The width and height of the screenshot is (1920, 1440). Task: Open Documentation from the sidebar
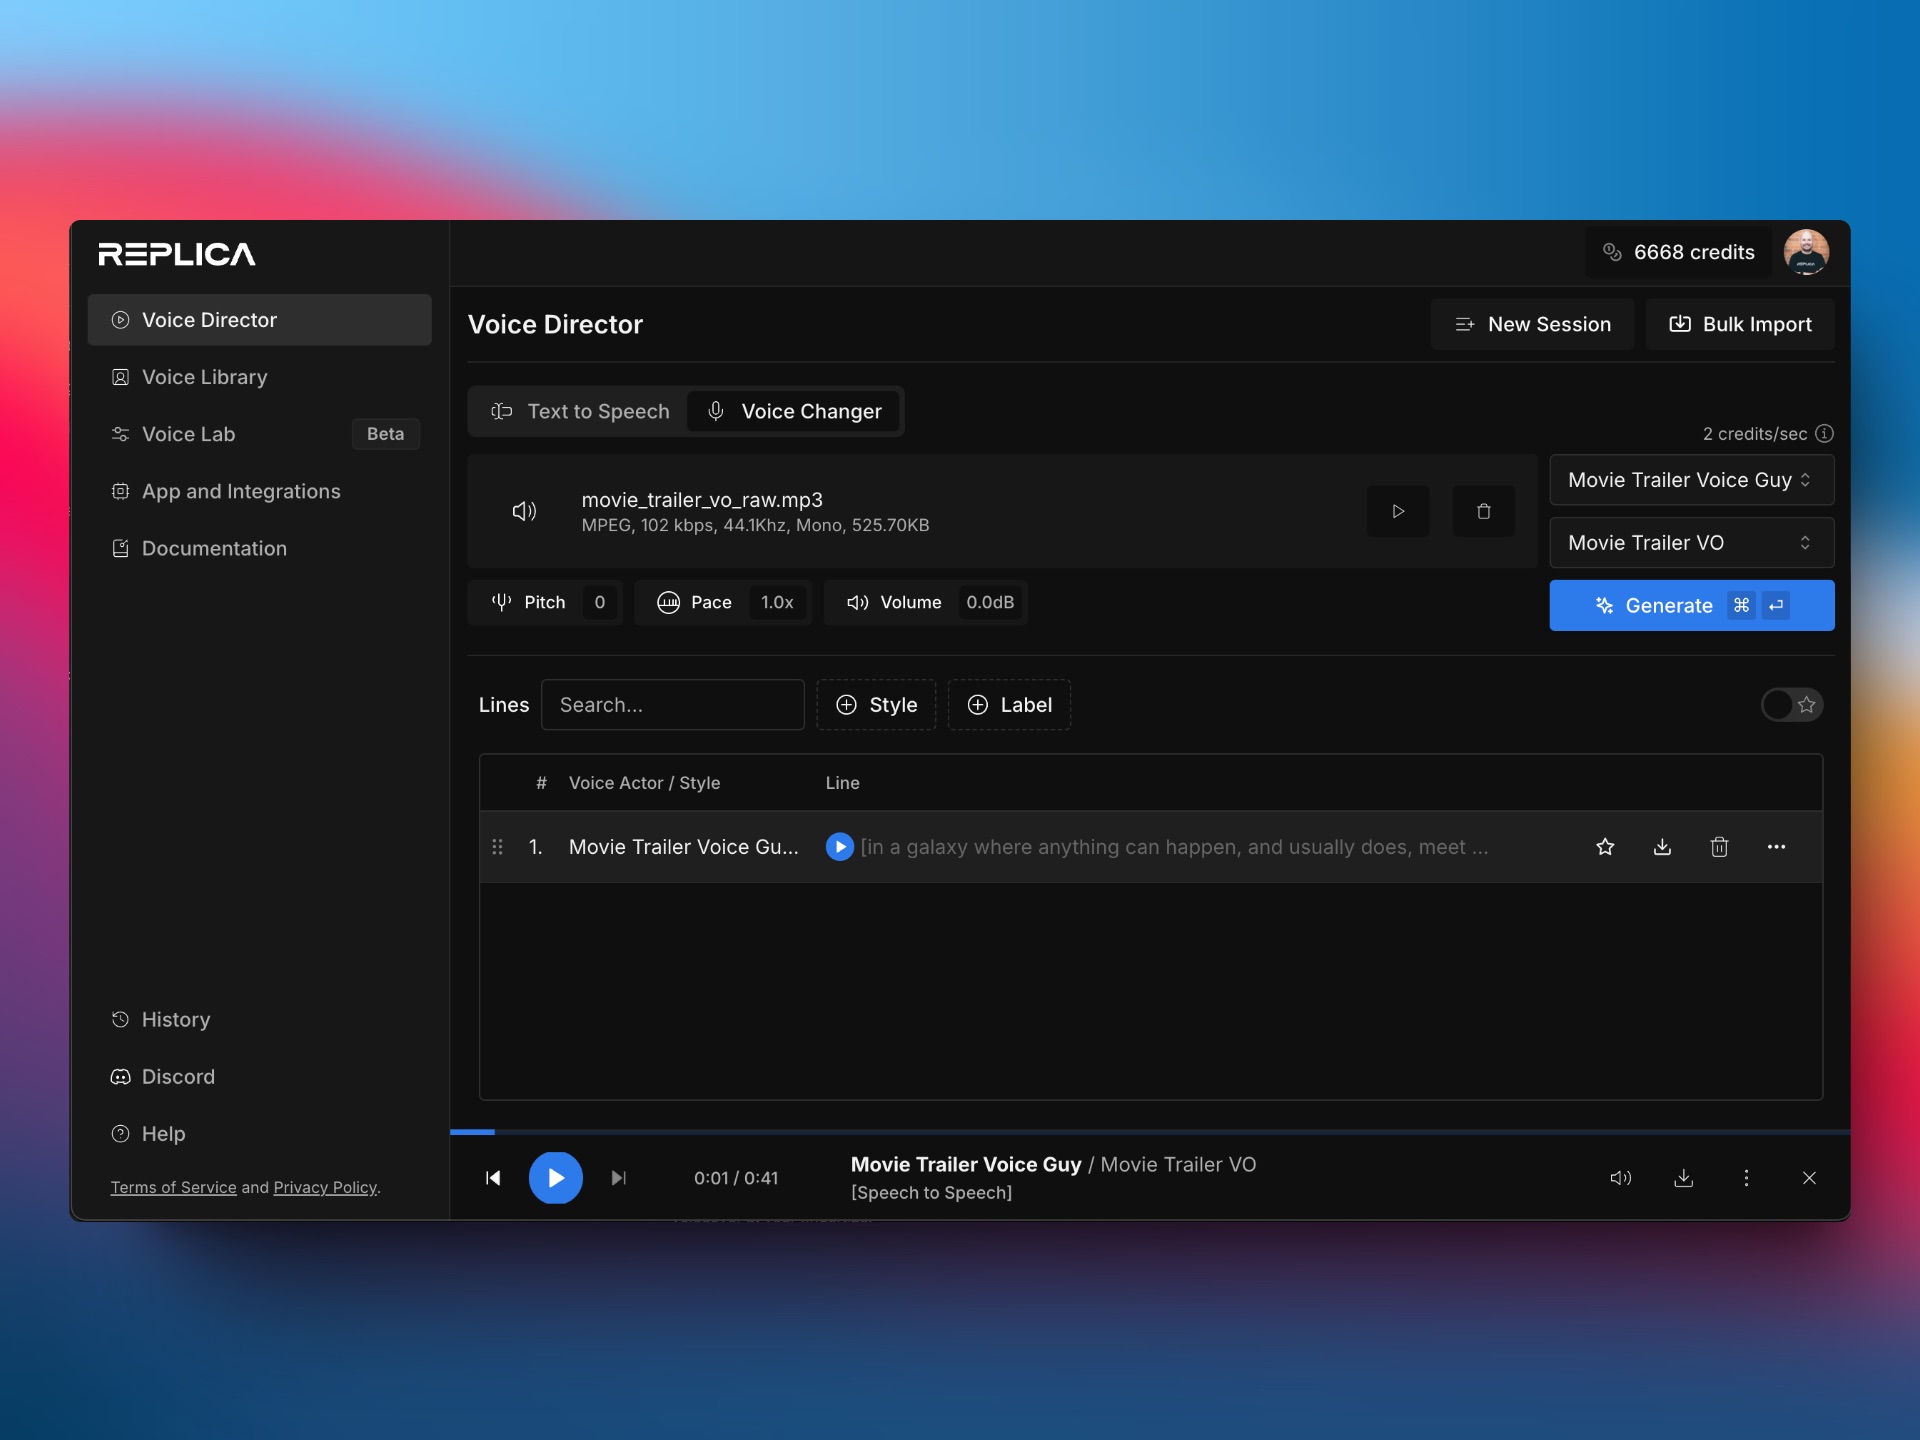(259, 548)
